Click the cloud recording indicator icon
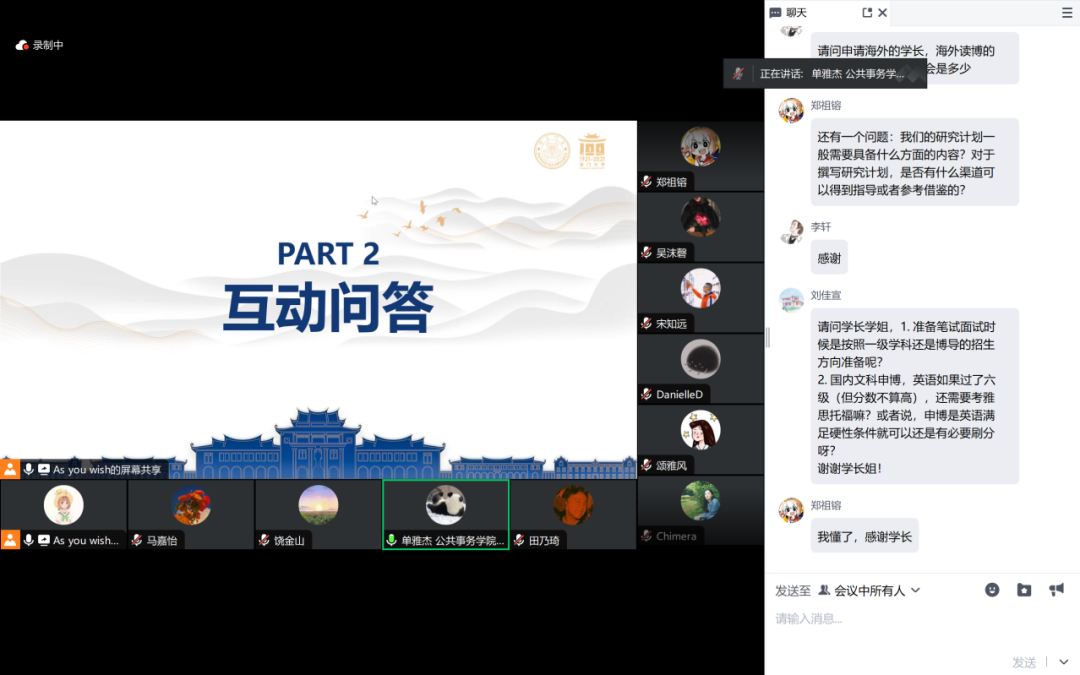This screenshot has width=1080, height=675. click(x=22, y=45)
